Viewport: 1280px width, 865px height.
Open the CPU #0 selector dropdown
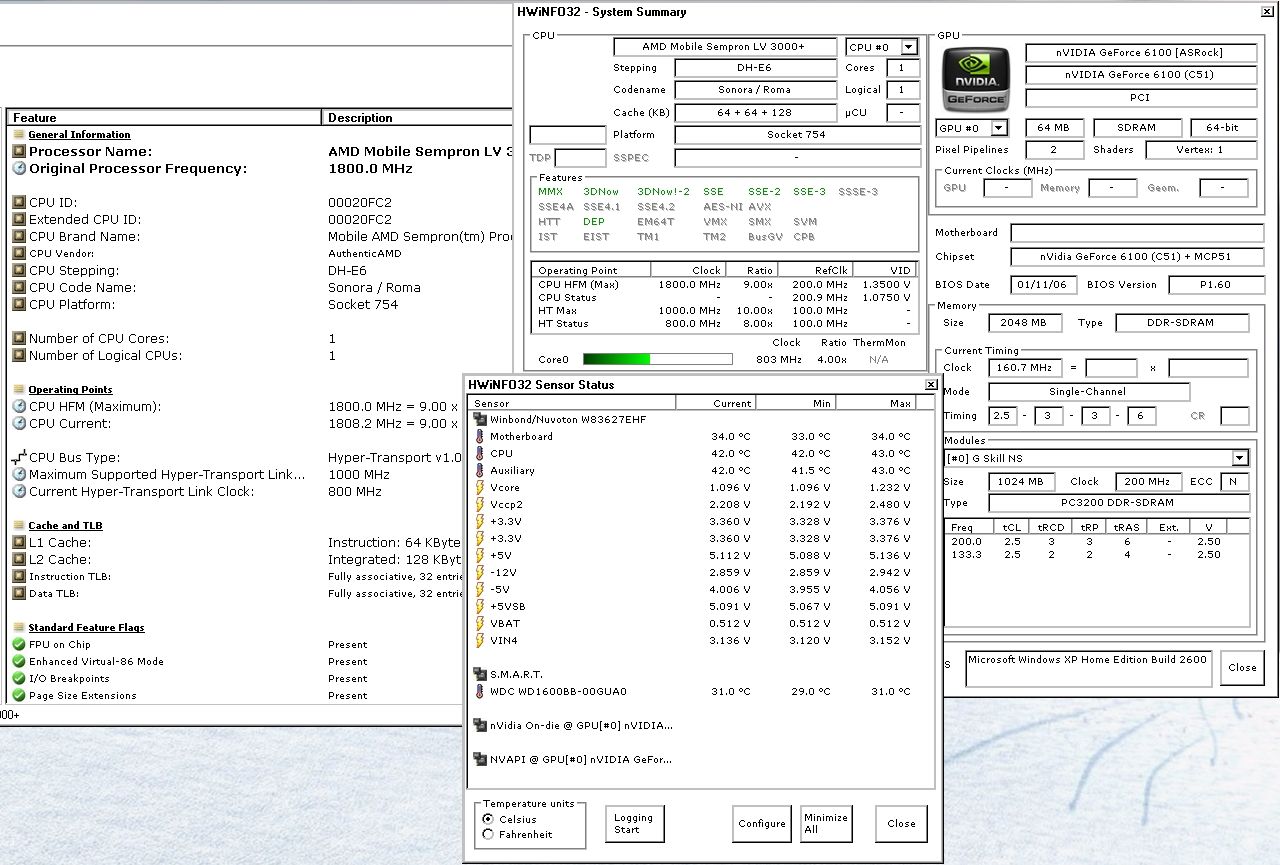coord(908,47)
